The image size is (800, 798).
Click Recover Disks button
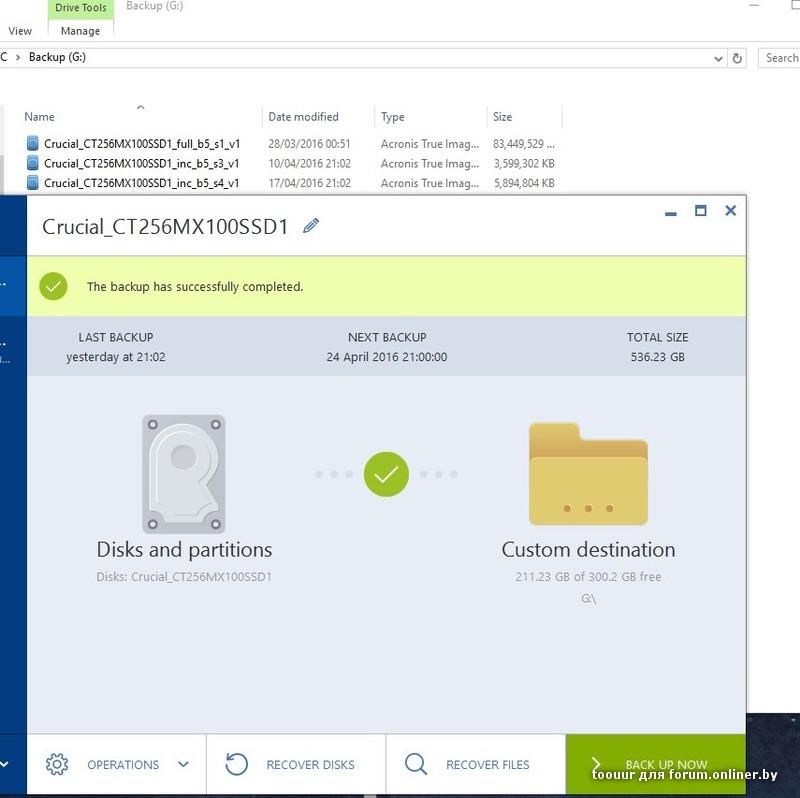click(296, 764)
